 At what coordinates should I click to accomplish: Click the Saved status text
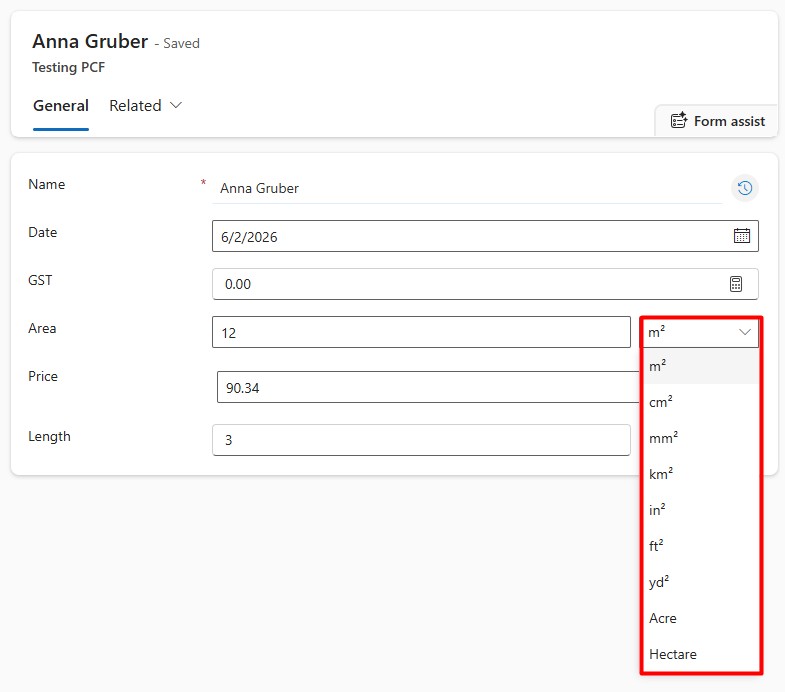point(181,44)
